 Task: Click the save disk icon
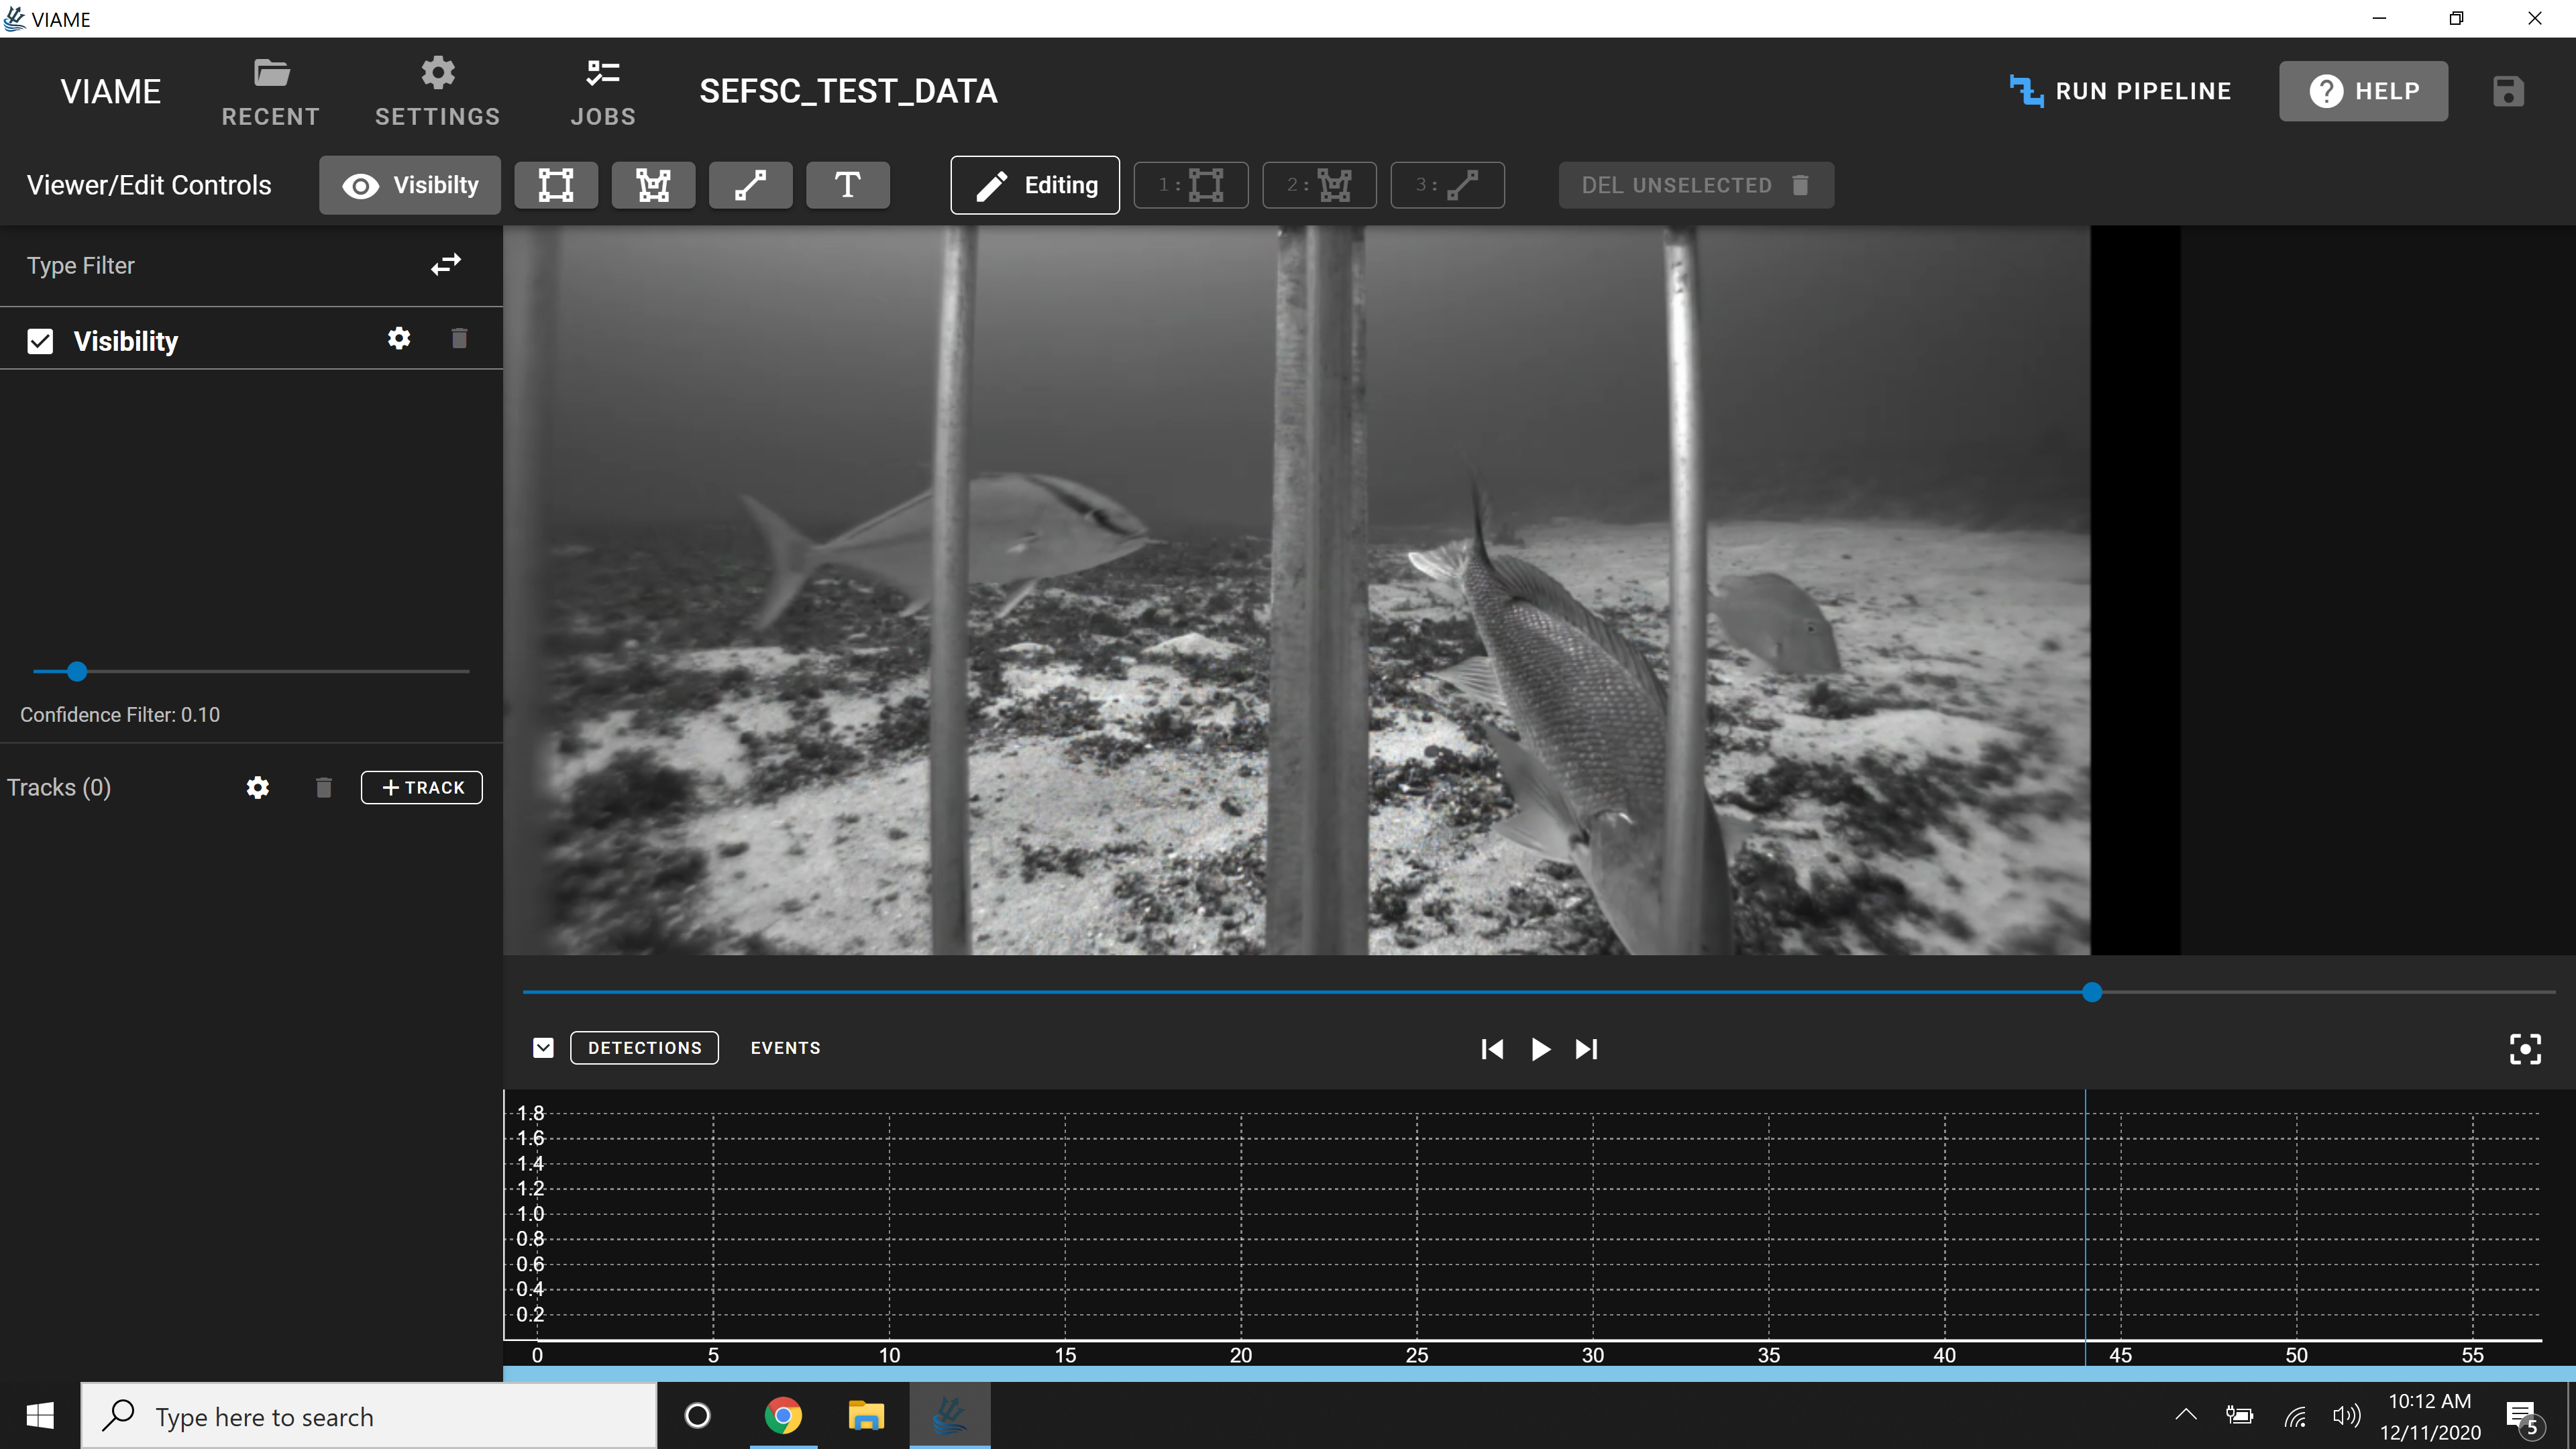pyautogui.click(x=2508, y=91)
